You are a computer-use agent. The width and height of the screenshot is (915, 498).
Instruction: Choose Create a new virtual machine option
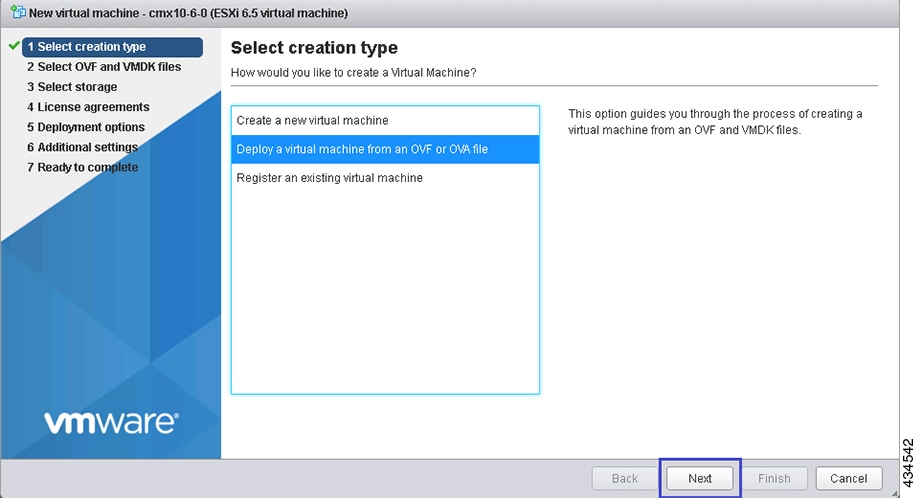tap(385, 120)
